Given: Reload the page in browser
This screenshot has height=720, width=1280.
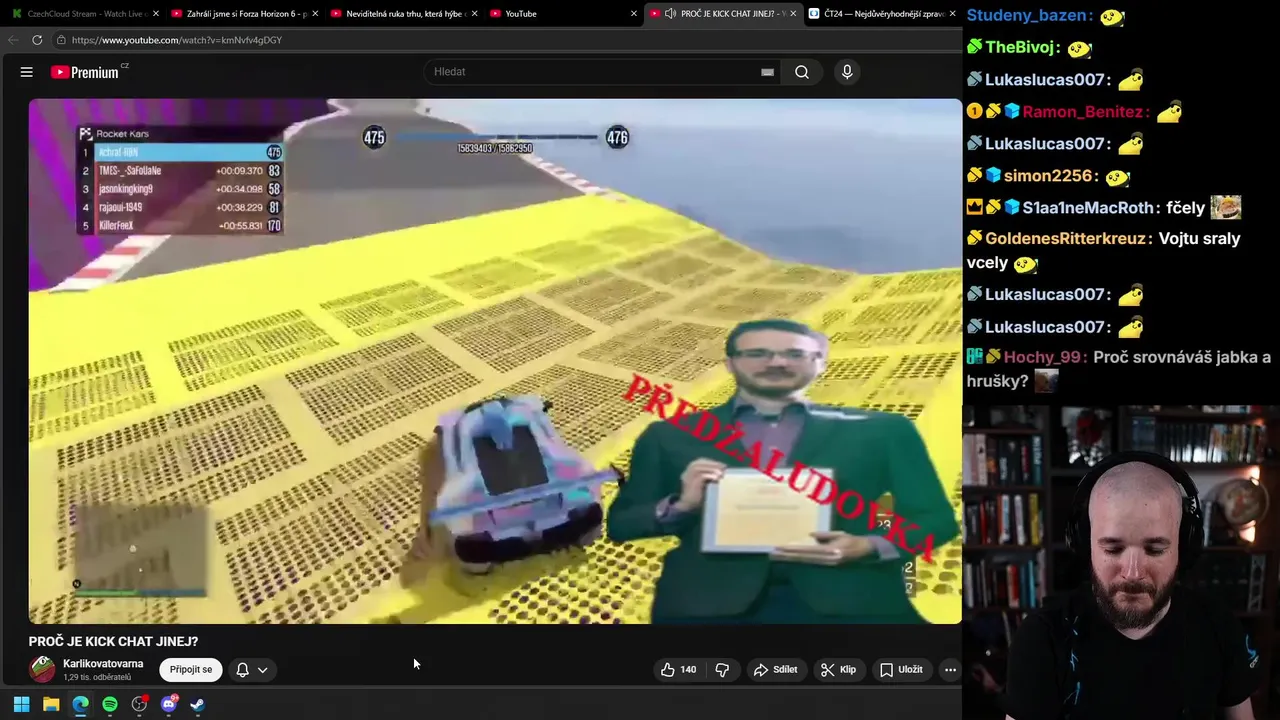Looking at the screenshot, I should (x=37, y=40).
